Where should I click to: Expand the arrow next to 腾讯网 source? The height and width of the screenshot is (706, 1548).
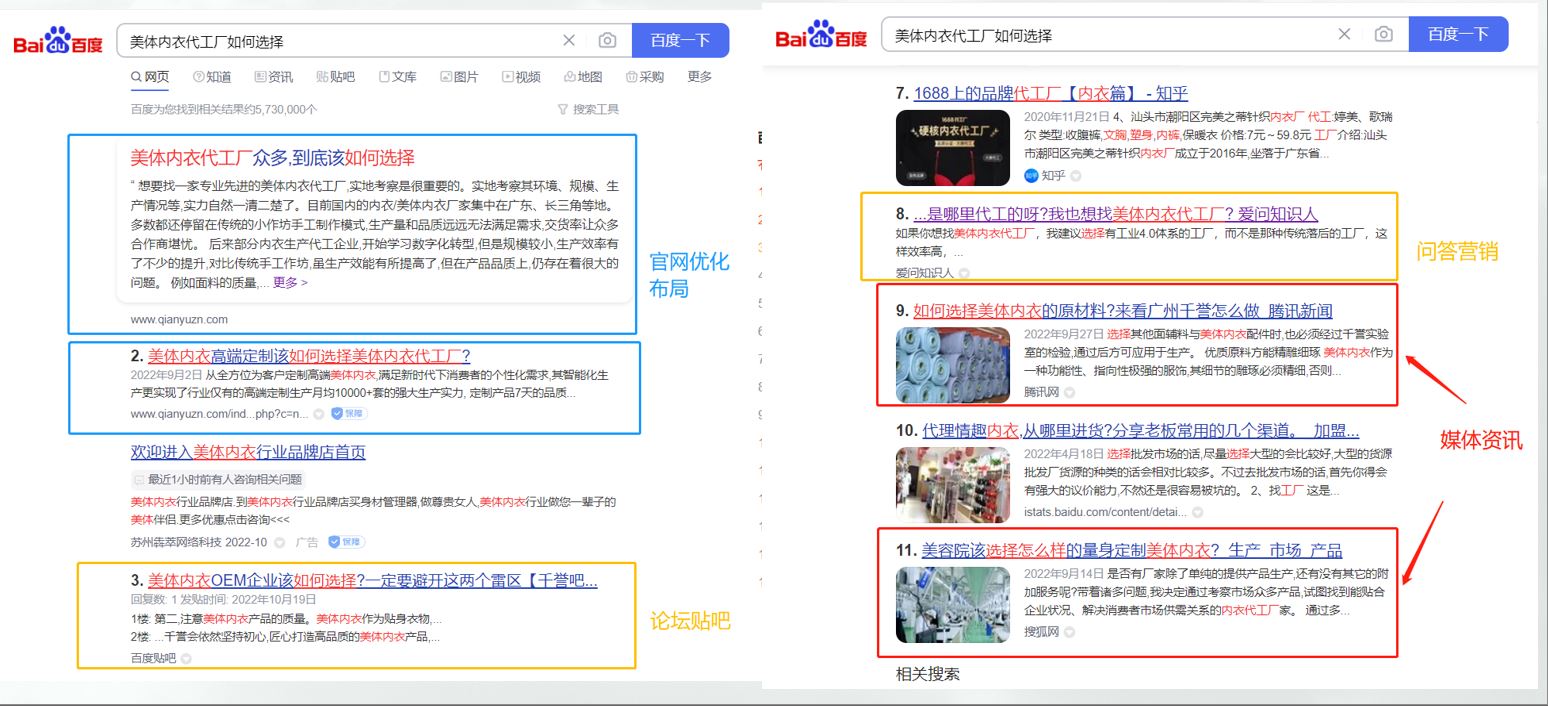point(1073,392)
